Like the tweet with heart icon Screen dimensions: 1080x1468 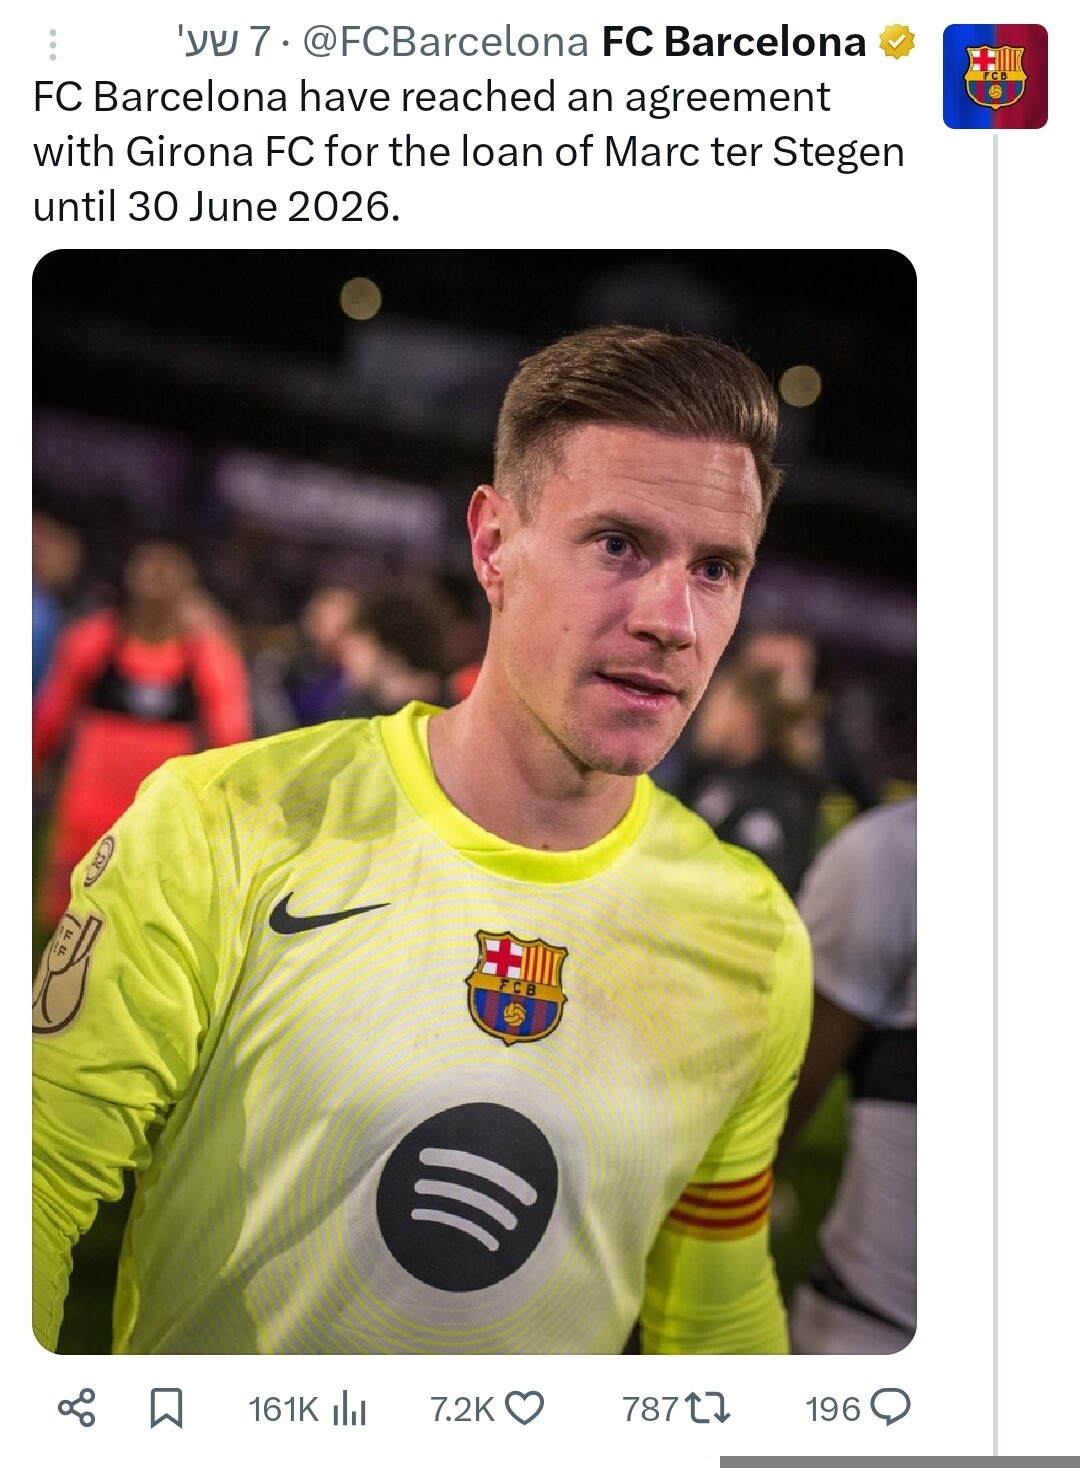525,1408
